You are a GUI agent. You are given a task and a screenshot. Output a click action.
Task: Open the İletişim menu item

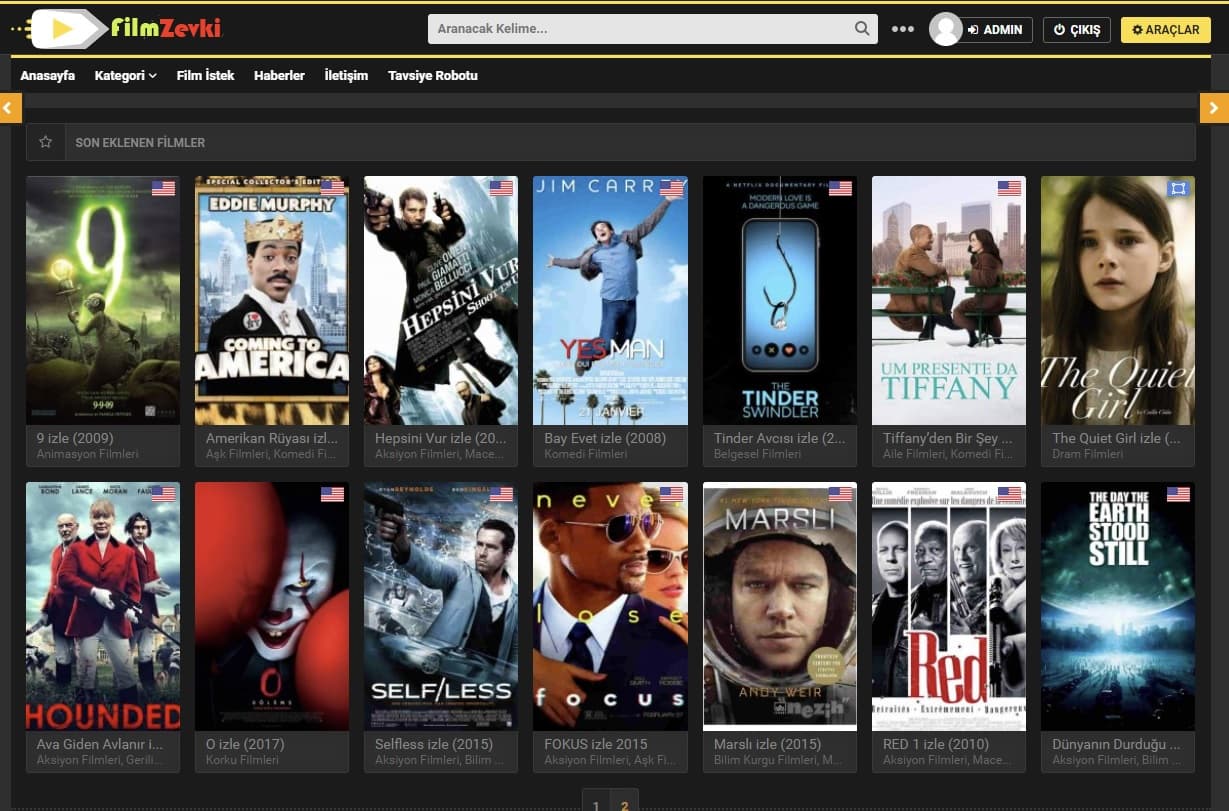(x=346, y=76)
